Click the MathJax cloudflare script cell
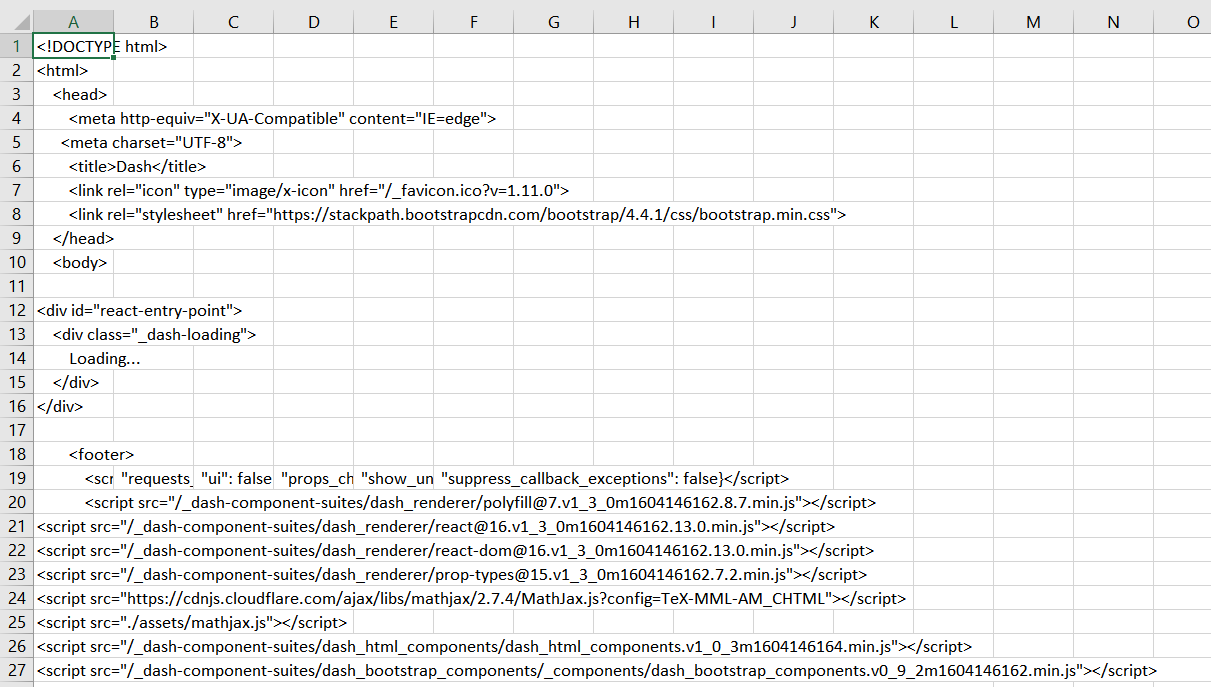1211x687 pixels. point(74,598)
